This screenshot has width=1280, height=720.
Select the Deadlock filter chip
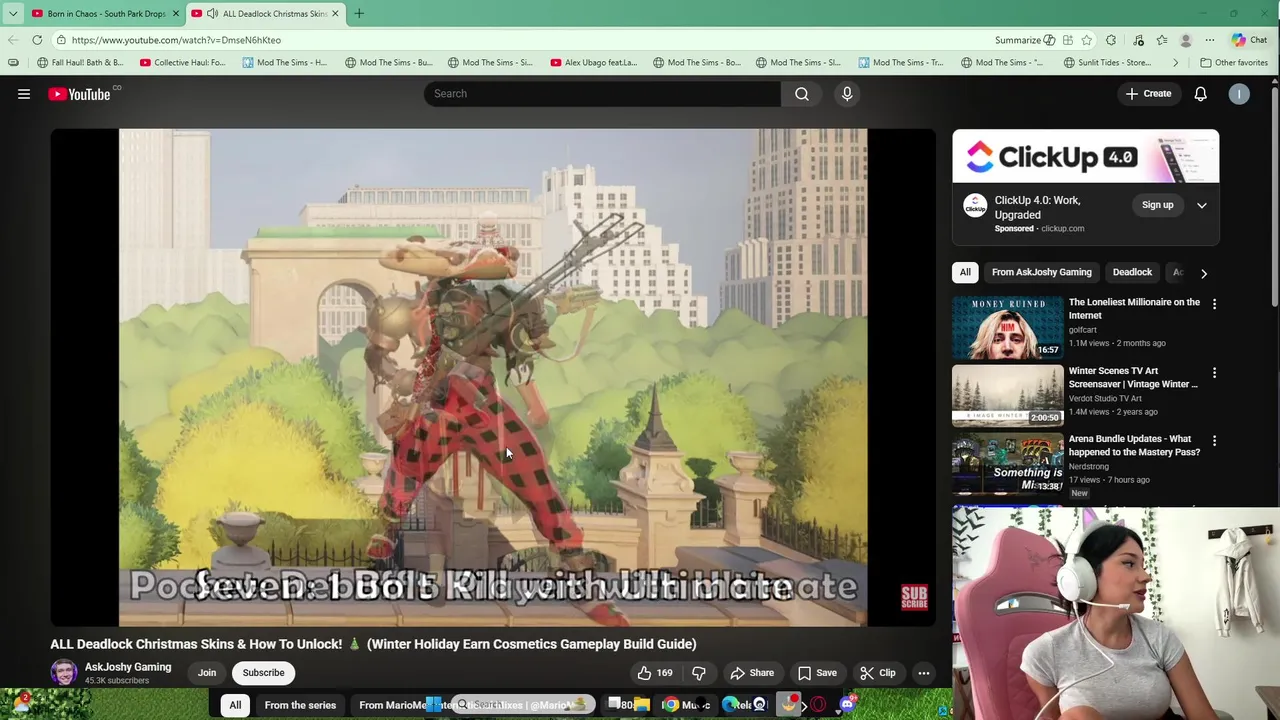point(1132,272)
